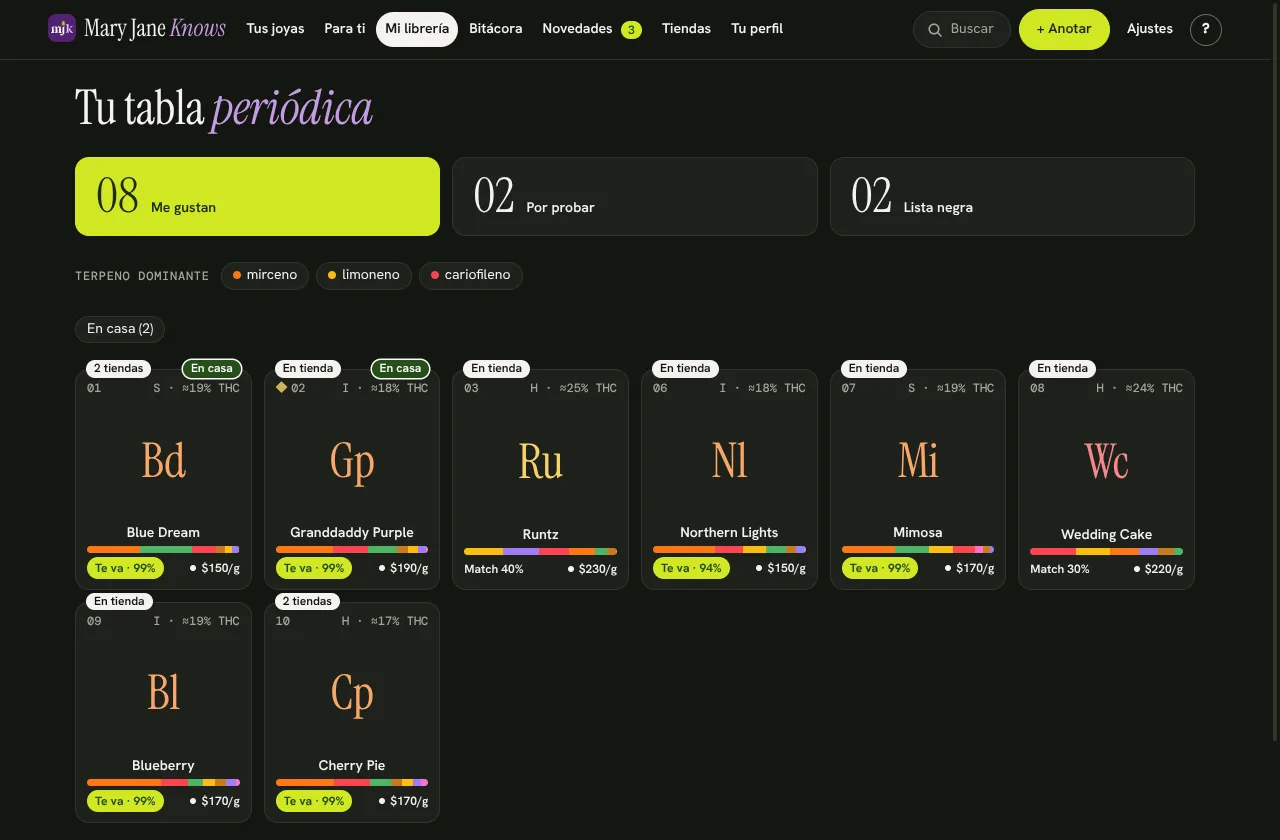Screen dimensions: 1280x840
Task: Toggle the limoneno terpene filter chip
Action: 364,275
